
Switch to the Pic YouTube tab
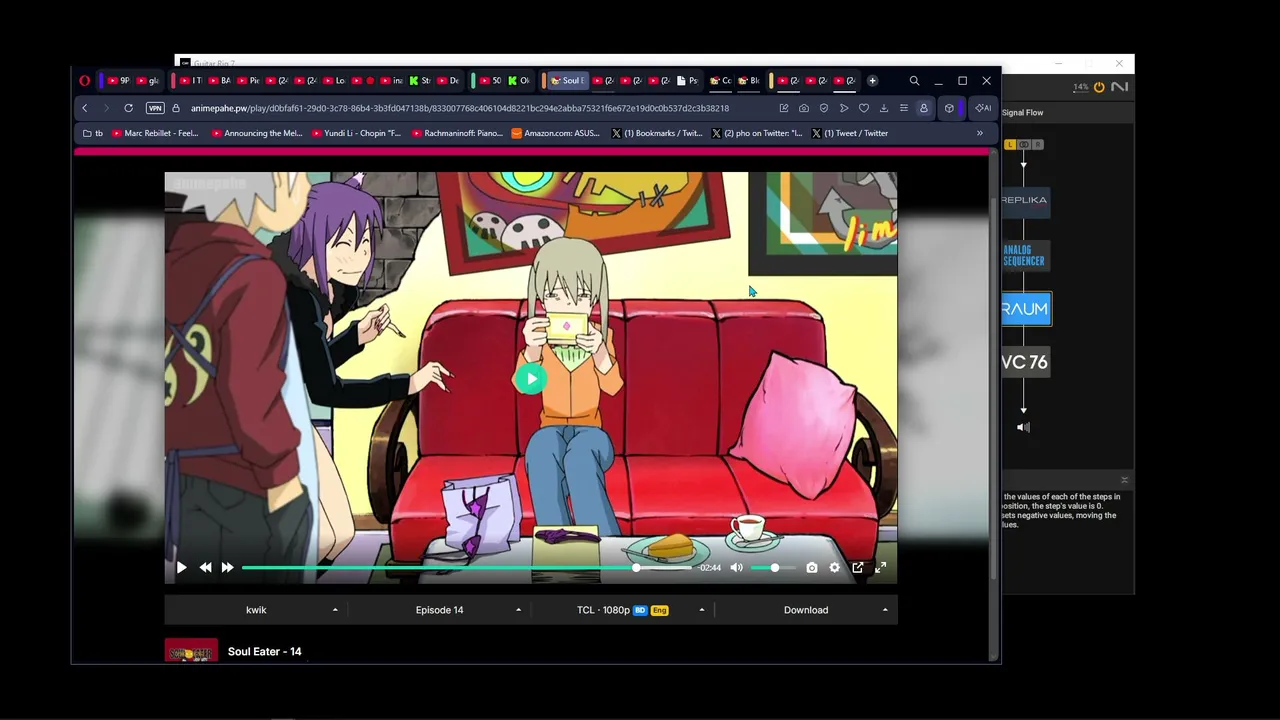point(248,81)
